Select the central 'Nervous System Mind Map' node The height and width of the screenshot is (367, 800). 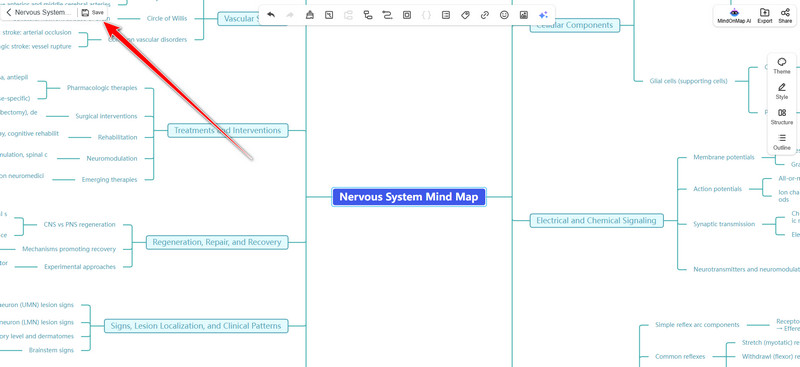click(x=409, y=197)
